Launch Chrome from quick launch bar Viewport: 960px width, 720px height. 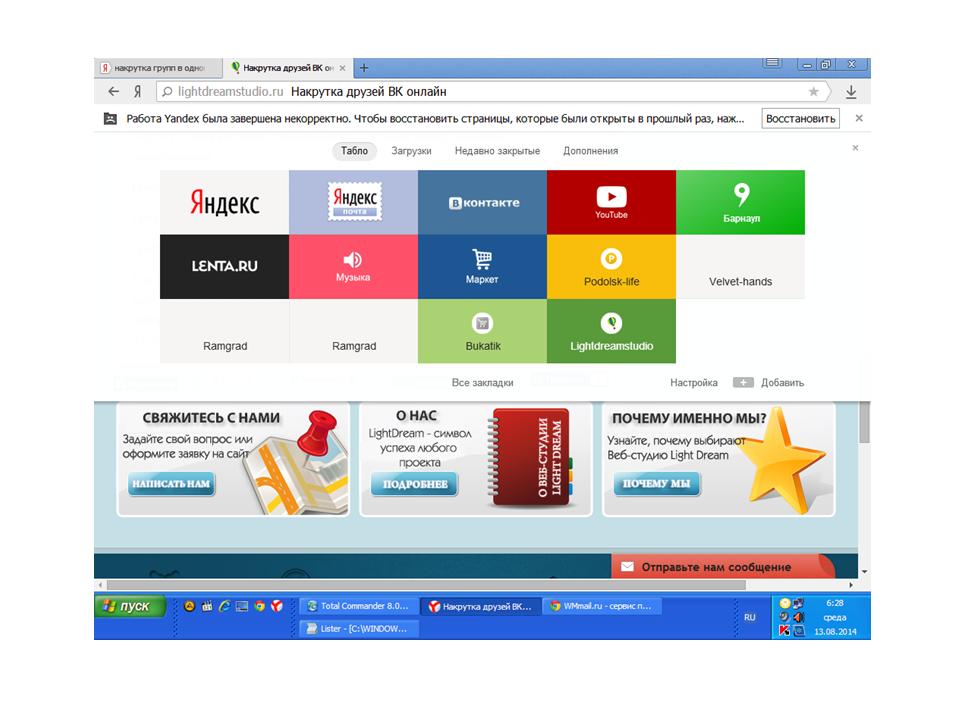pos(260,606)
